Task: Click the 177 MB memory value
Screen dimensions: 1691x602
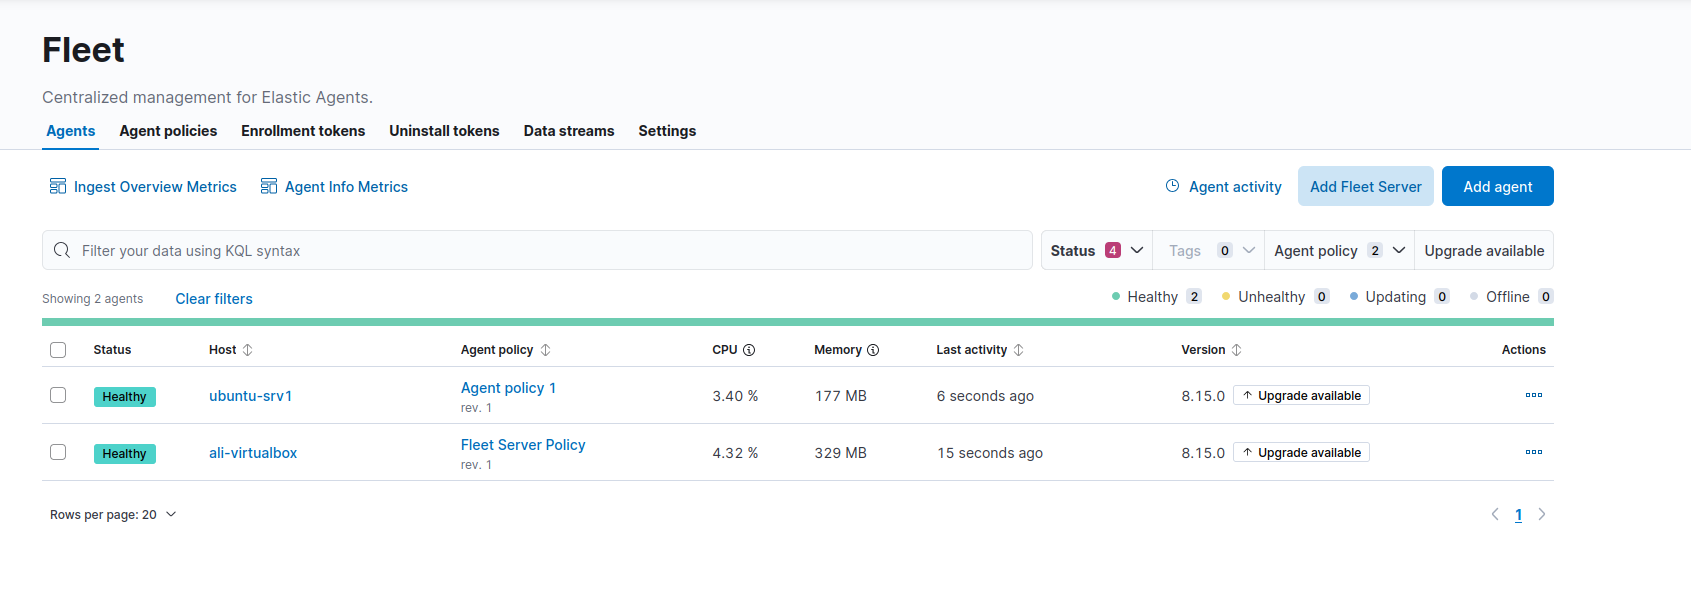Action: pyautogui.click(x=841, y=396)
